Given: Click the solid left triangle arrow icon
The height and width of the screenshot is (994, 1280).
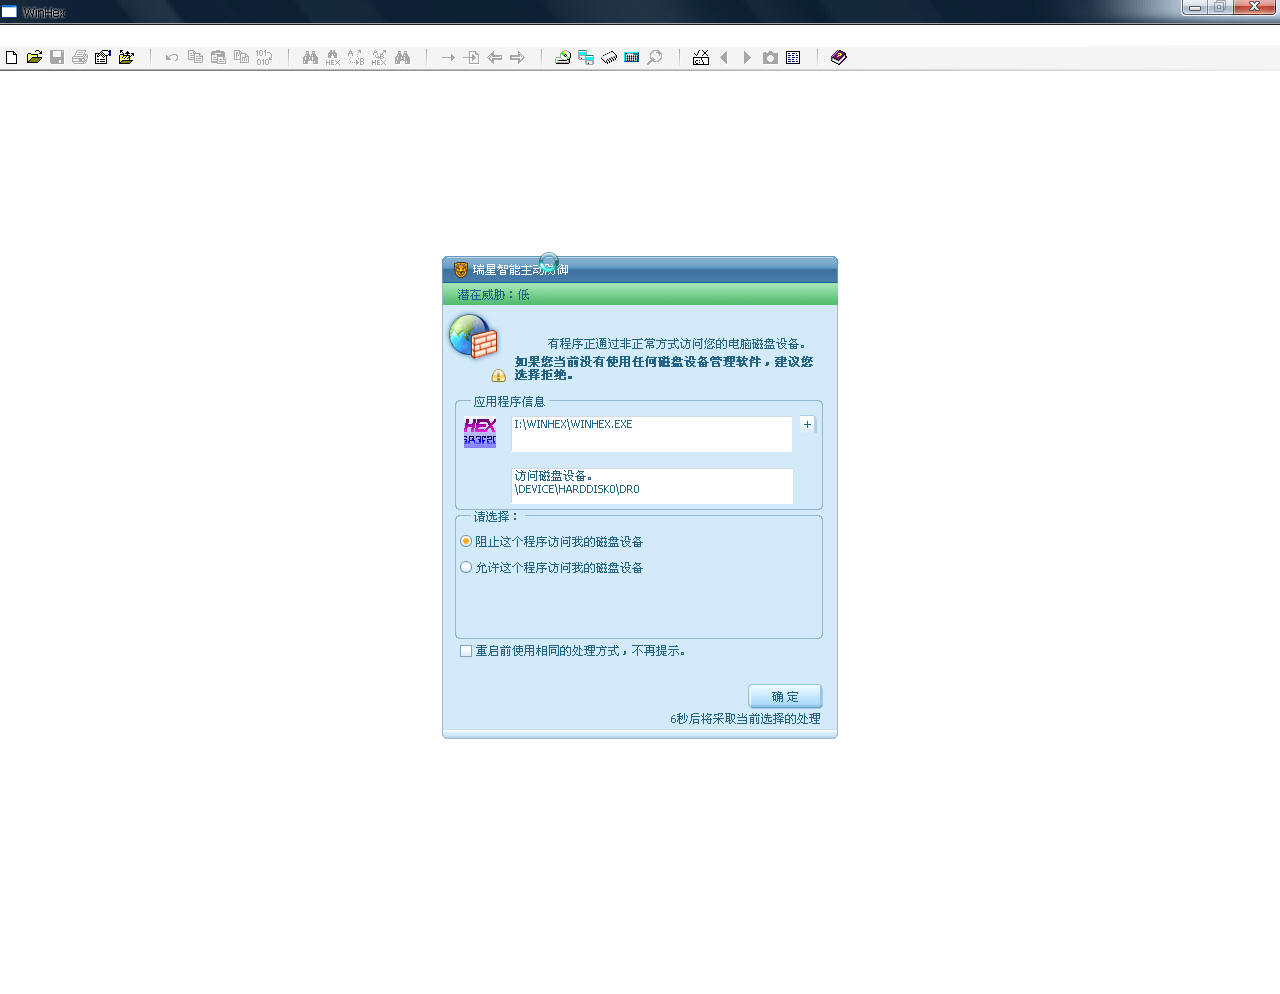Looking at the screenshot, I should pyautogui.click(x=724, y=57).
